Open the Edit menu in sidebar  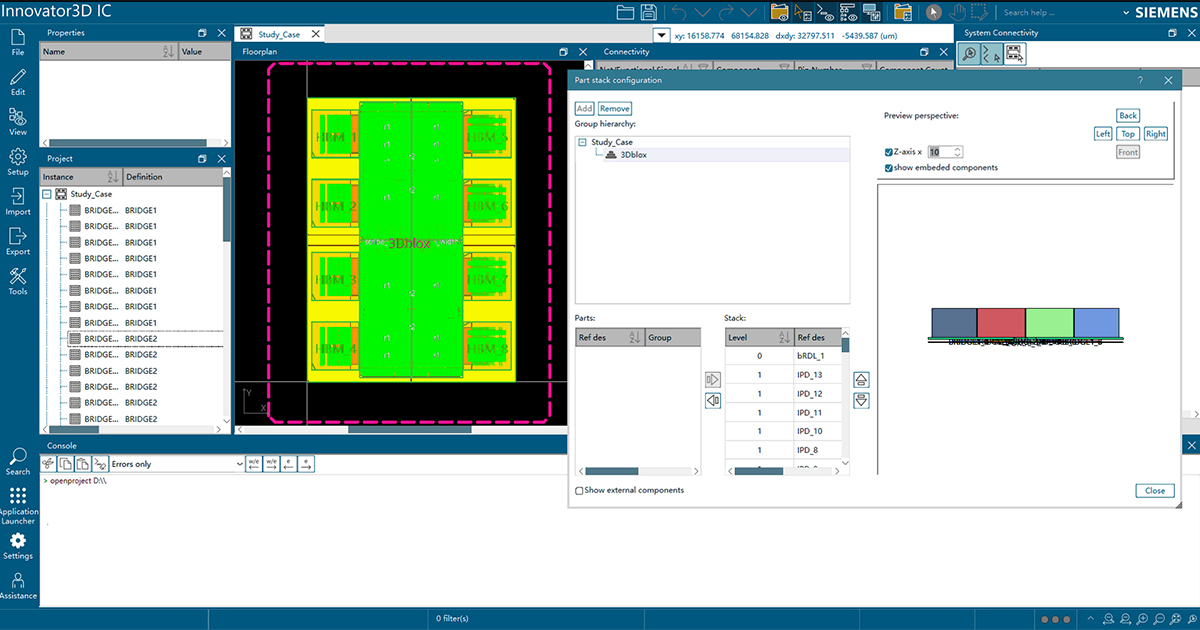[18, 82]
